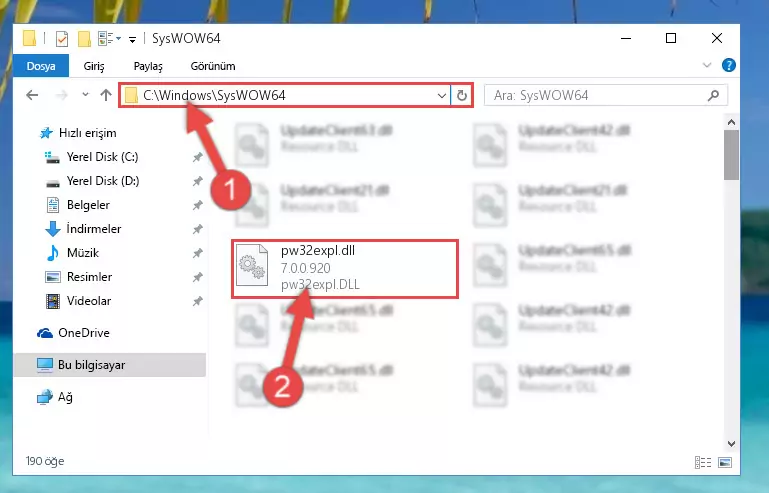Image resolution: width=769 pixels, height=493 pixels.
Task: Click the Ara: SysWOW64 search box
Action: 606,96
